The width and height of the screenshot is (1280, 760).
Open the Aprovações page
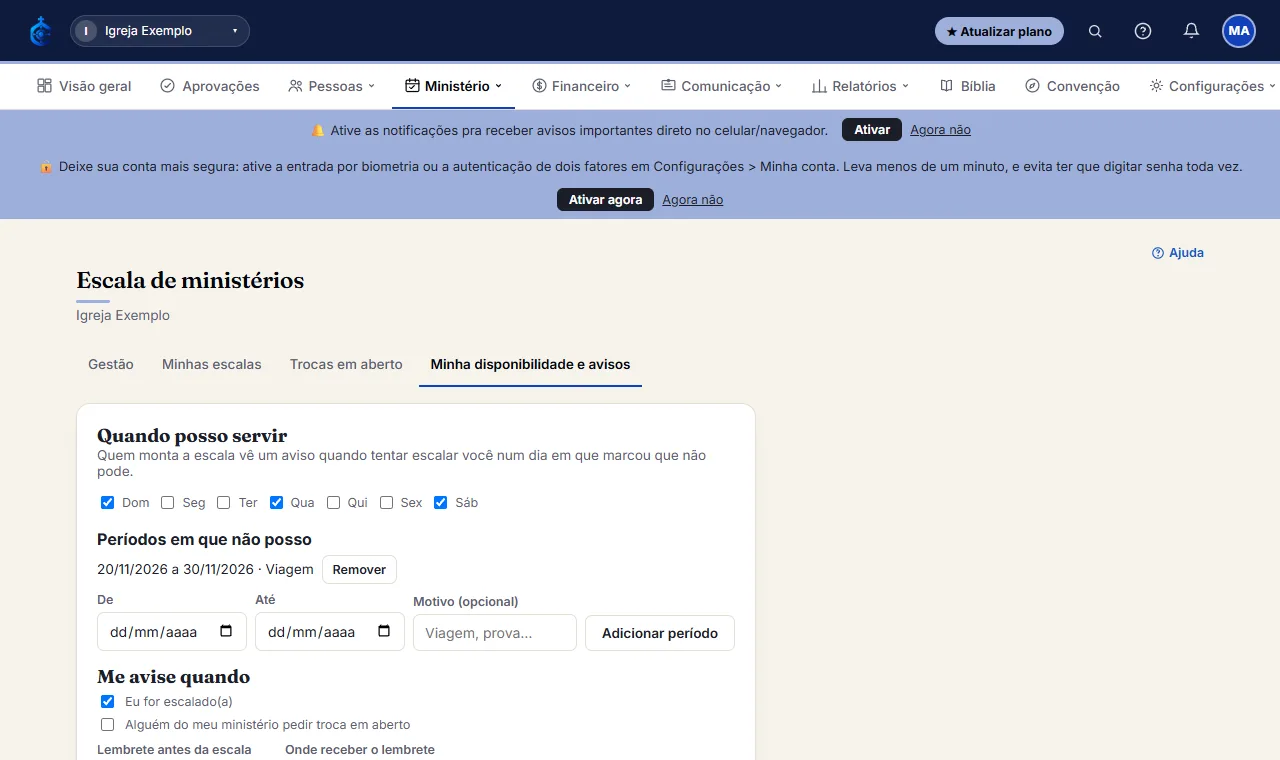point(210,86)
